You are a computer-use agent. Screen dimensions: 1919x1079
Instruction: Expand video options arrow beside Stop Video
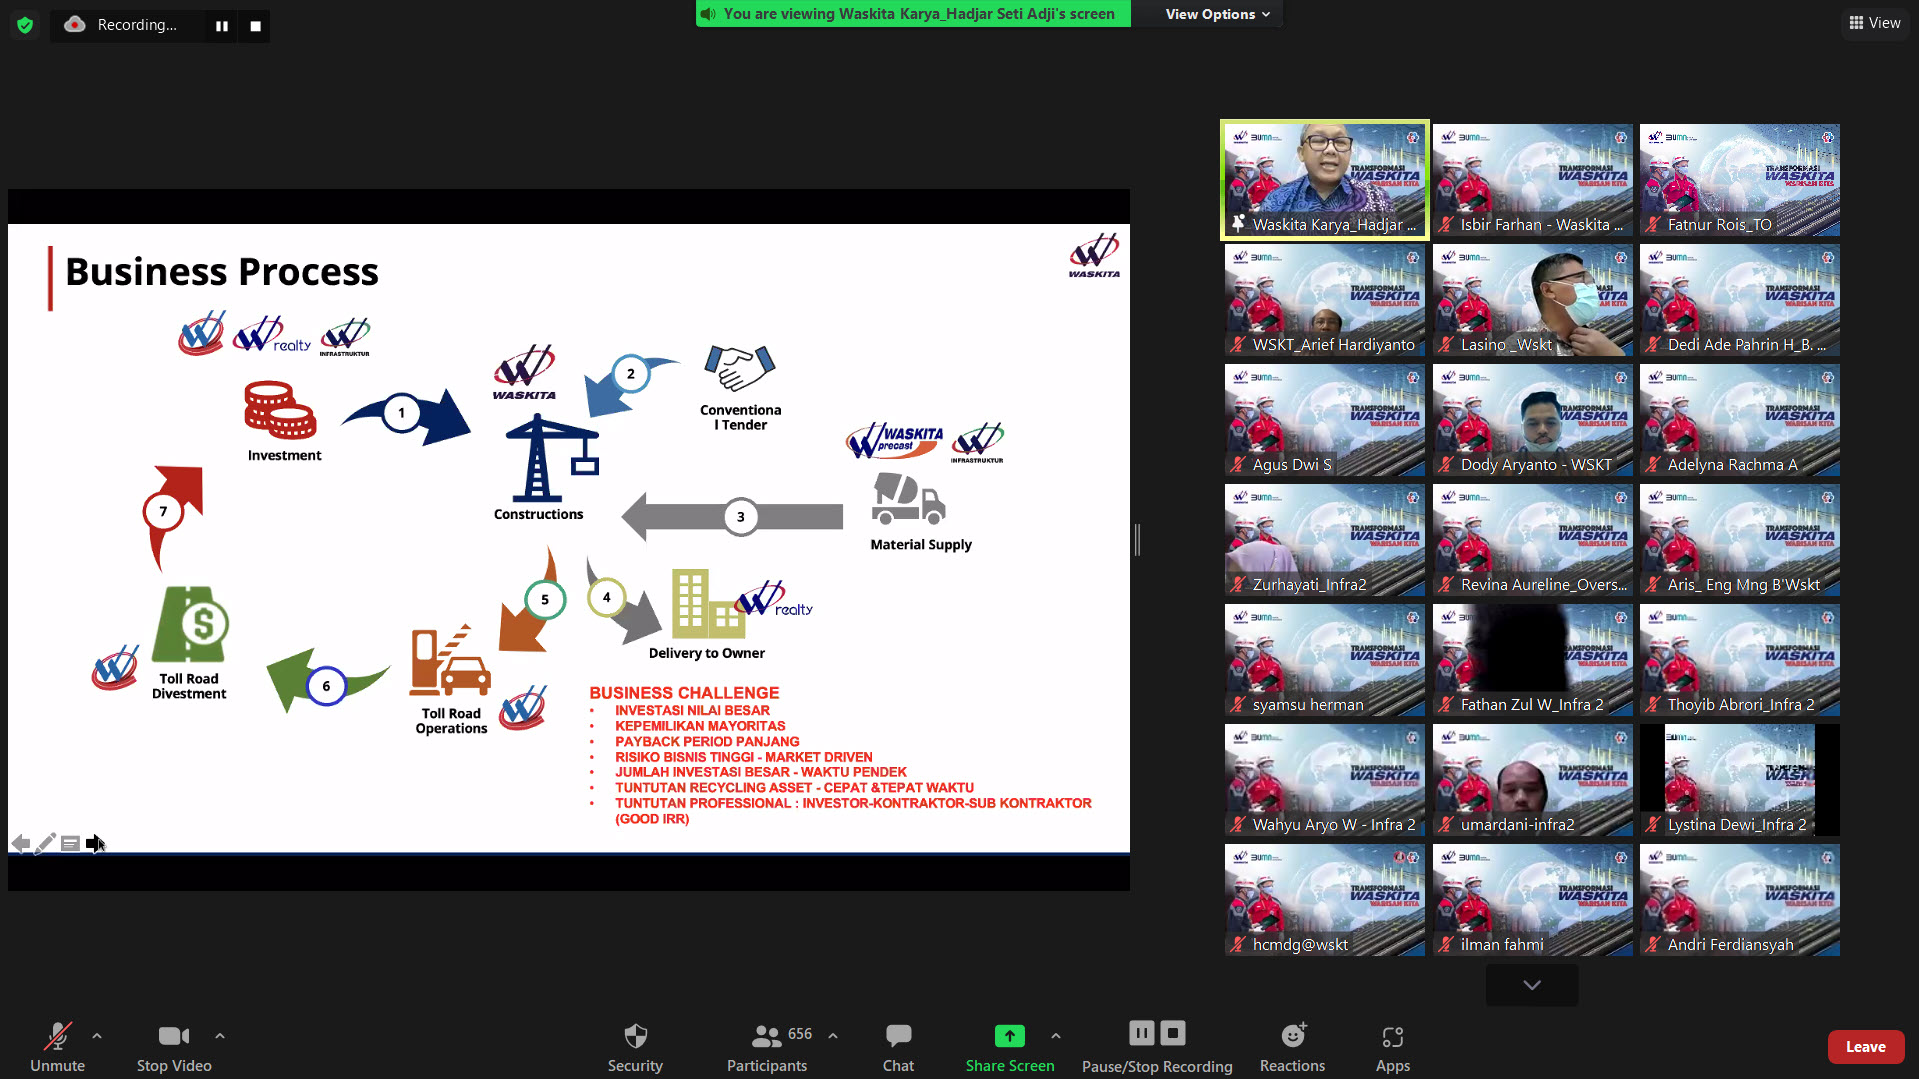[220, 1036]
